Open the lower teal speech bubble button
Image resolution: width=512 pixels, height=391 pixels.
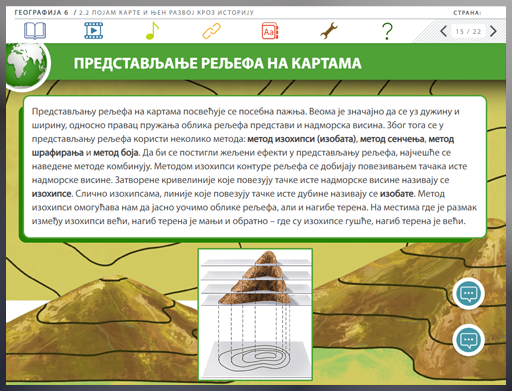468,340
